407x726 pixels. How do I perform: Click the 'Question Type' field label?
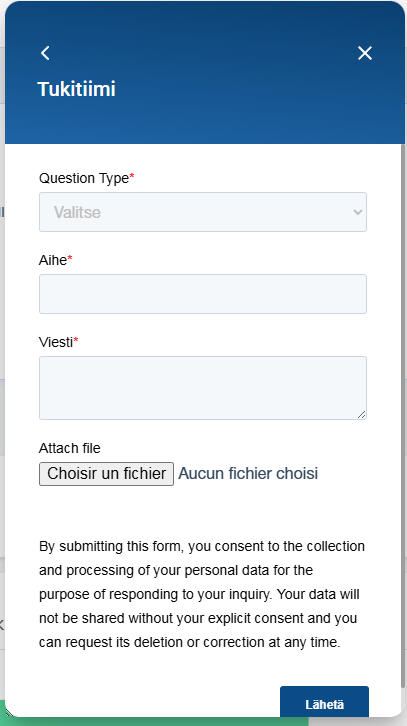click(84, 178)
